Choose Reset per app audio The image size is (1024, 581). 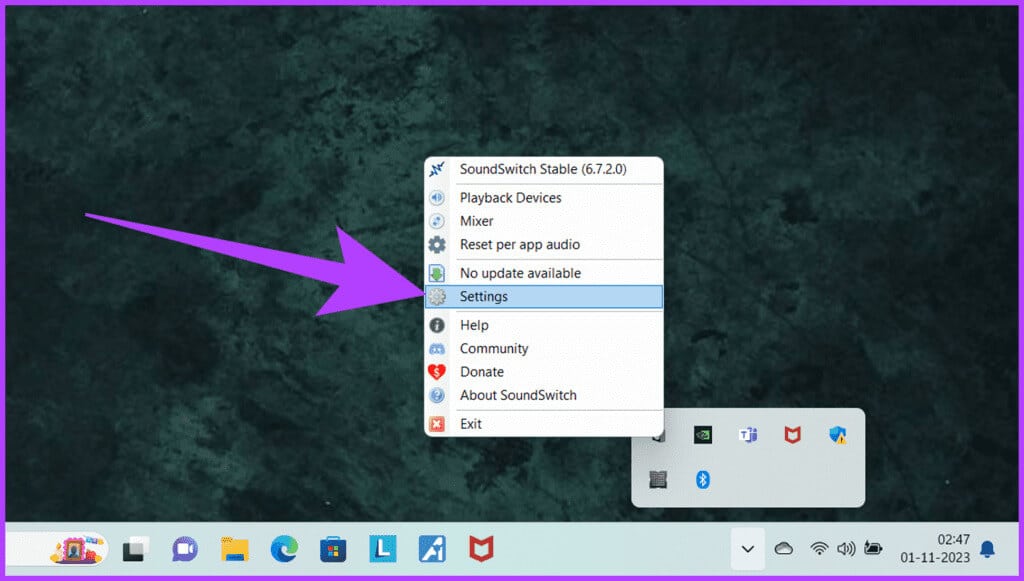click(543, 245)
